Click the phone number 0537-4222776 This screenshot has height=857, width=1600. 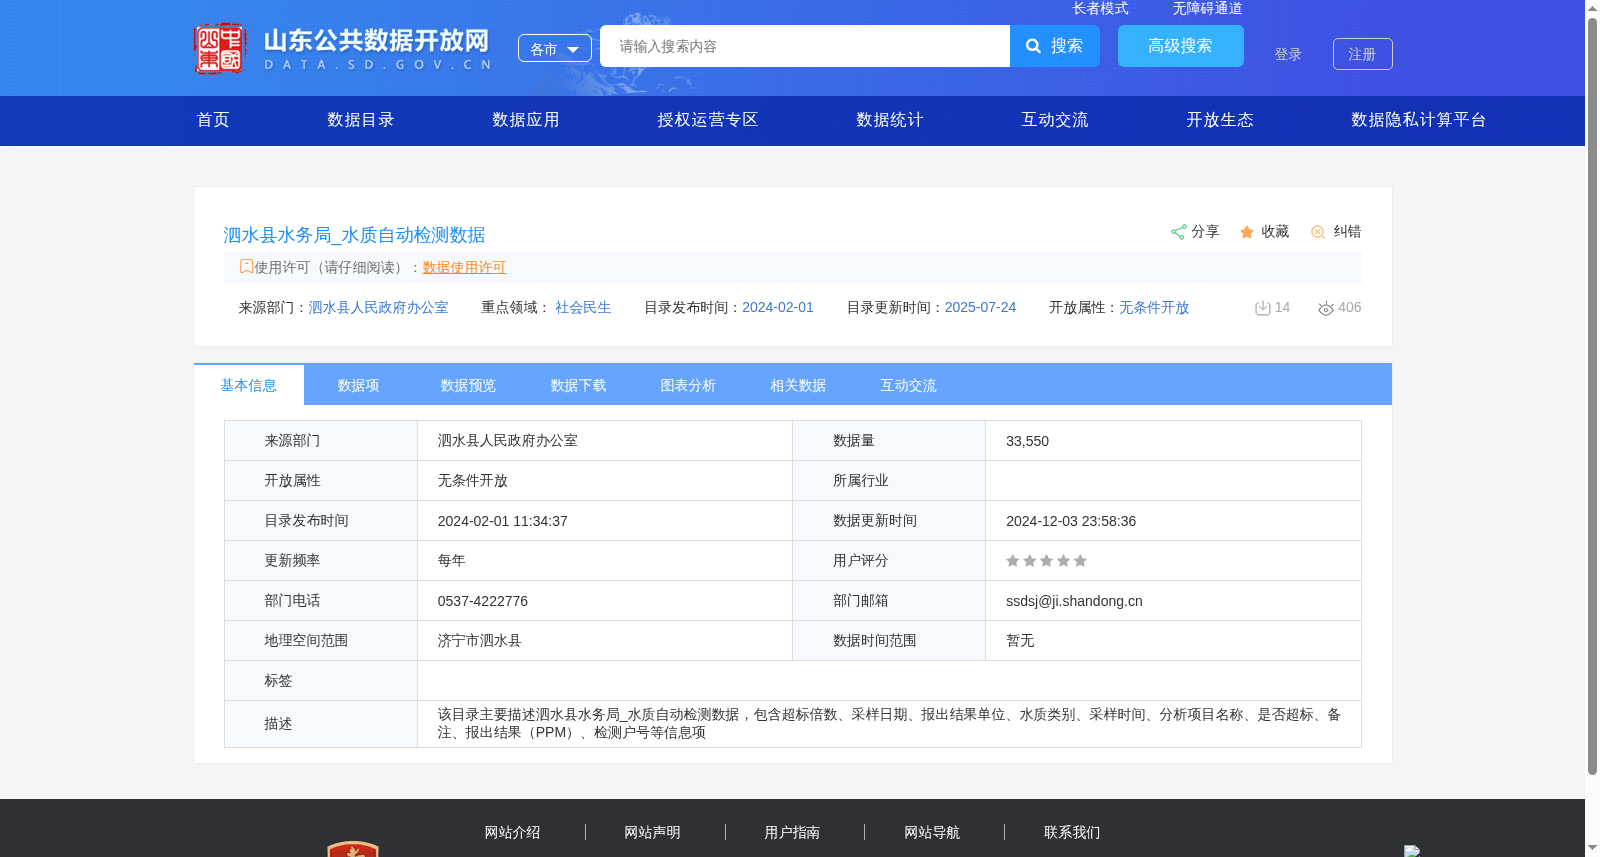coord(483,601)
